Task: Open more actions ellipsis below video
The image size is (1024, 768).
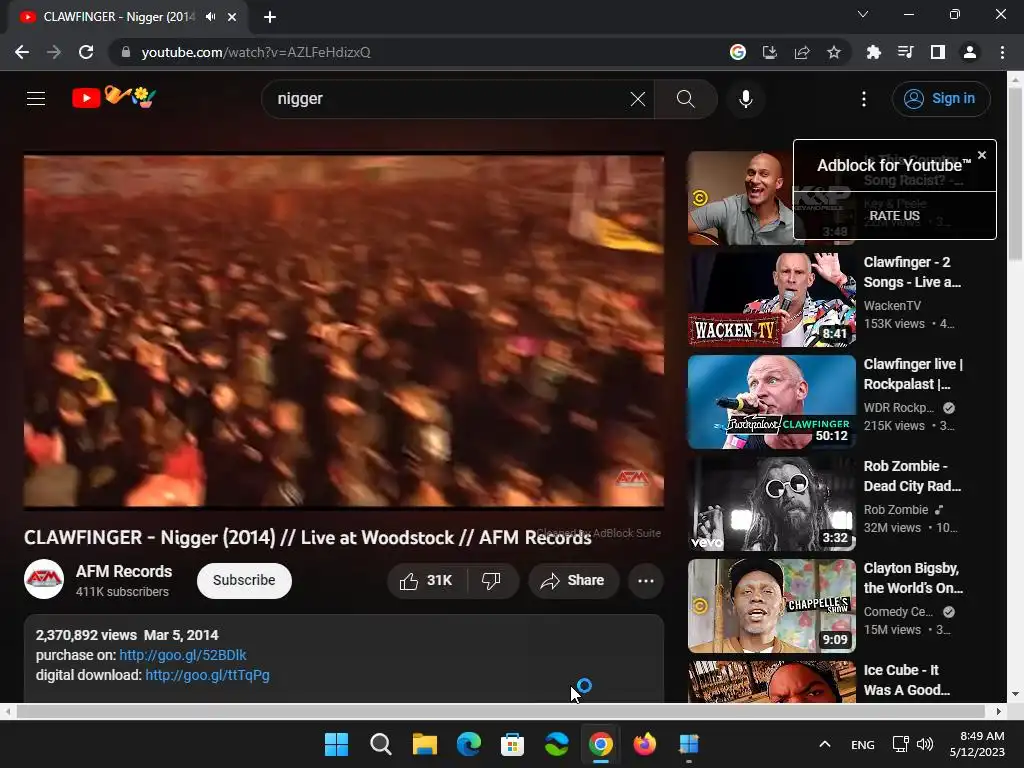Action: click(x=646, y=581)
